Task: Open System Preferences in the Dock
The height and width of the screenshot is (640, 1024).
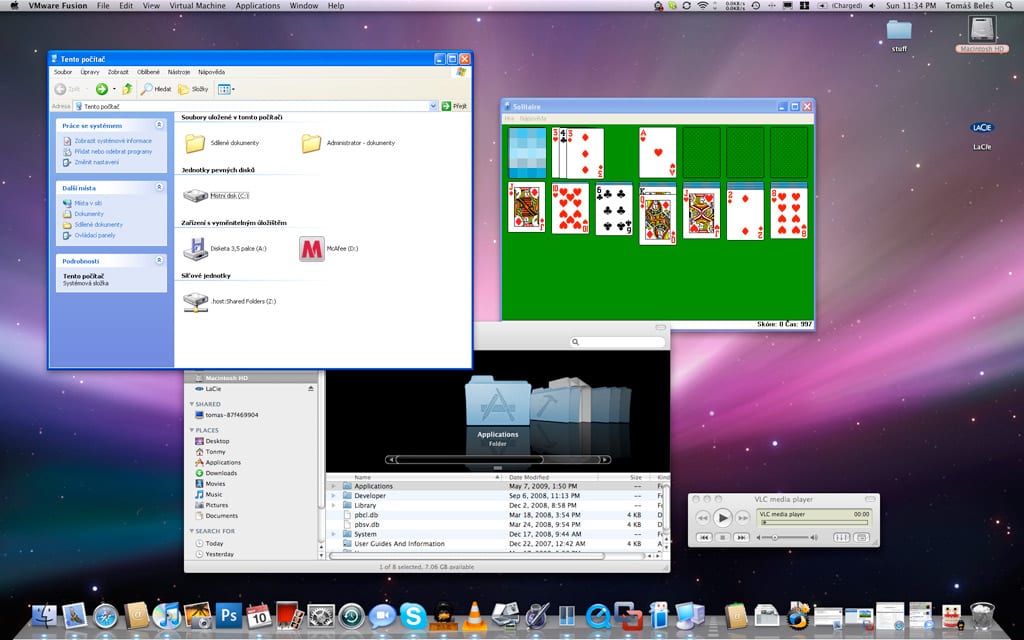Action: [321, 615]
